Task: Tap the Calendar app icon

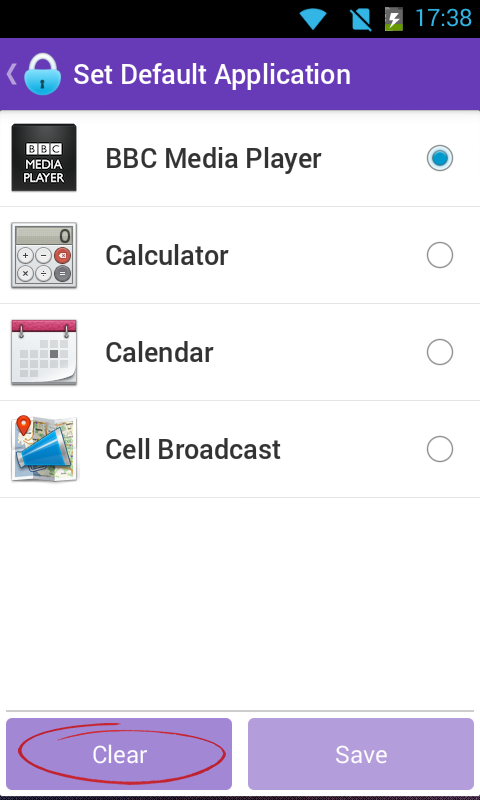Action: pyautogui.click(x=44, y=352)
